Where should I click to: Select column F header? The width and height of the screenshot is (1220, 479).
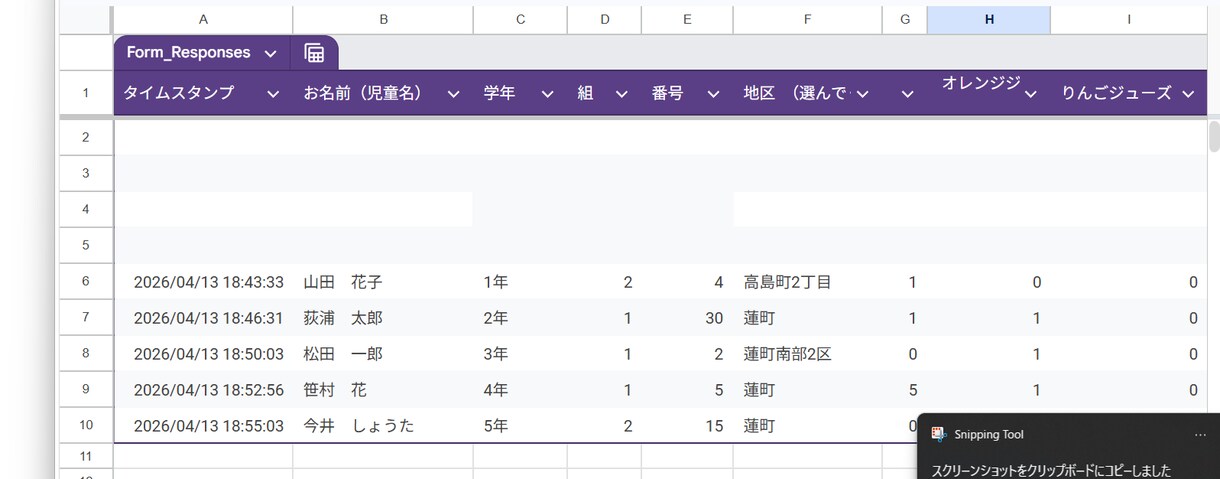coord(808,19)
